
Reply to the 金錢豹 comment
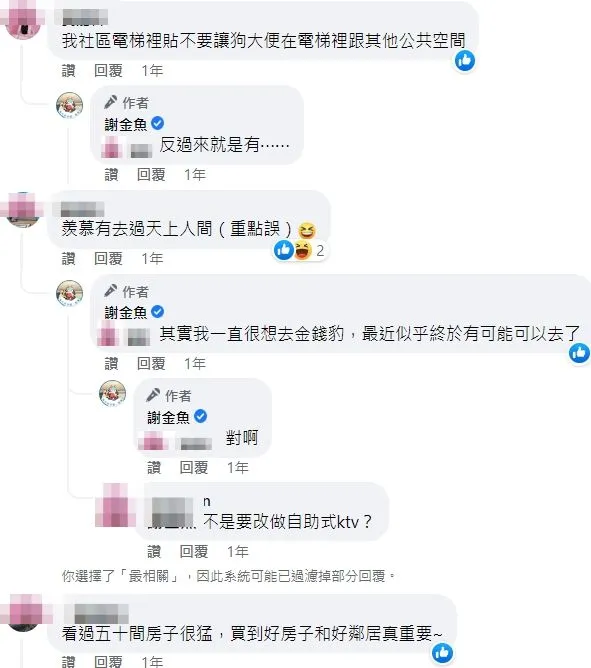coord(151,363)
